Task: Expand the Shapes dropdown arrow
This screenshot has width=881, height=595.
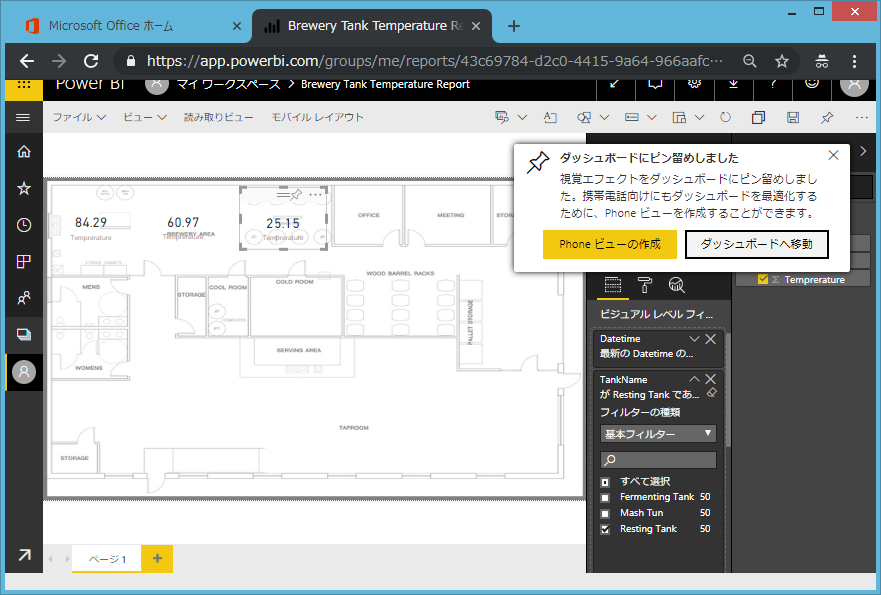Action: tap(605, 117)
